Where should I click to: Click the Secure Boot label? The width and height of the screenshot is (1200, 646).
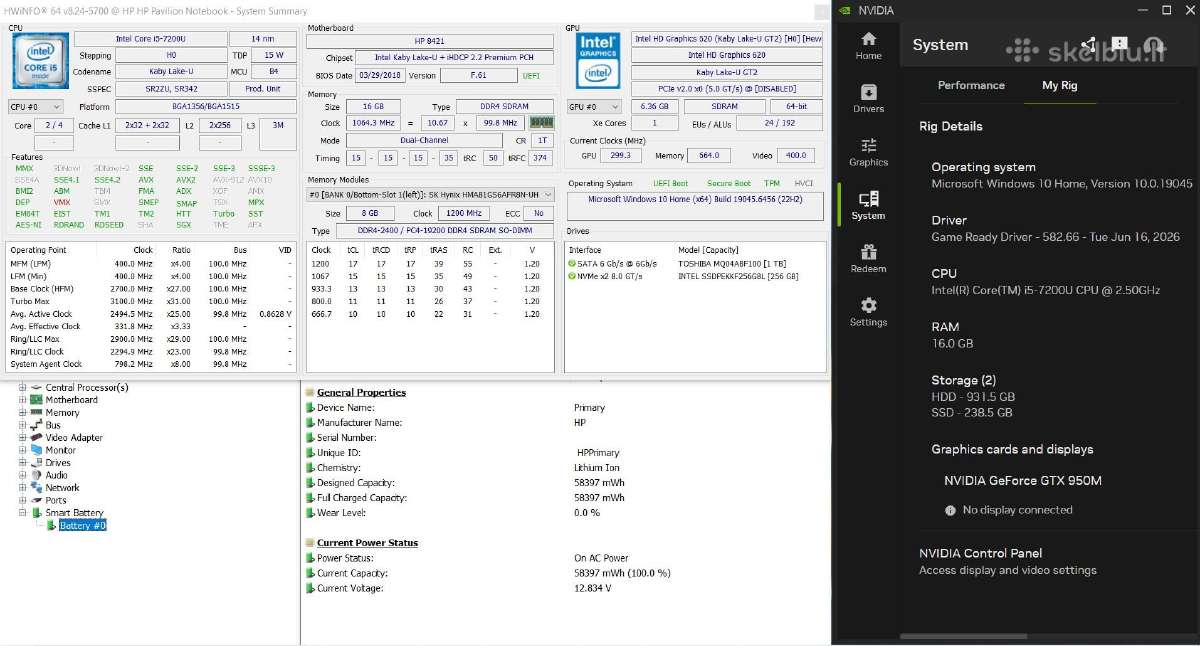[728, 183]
